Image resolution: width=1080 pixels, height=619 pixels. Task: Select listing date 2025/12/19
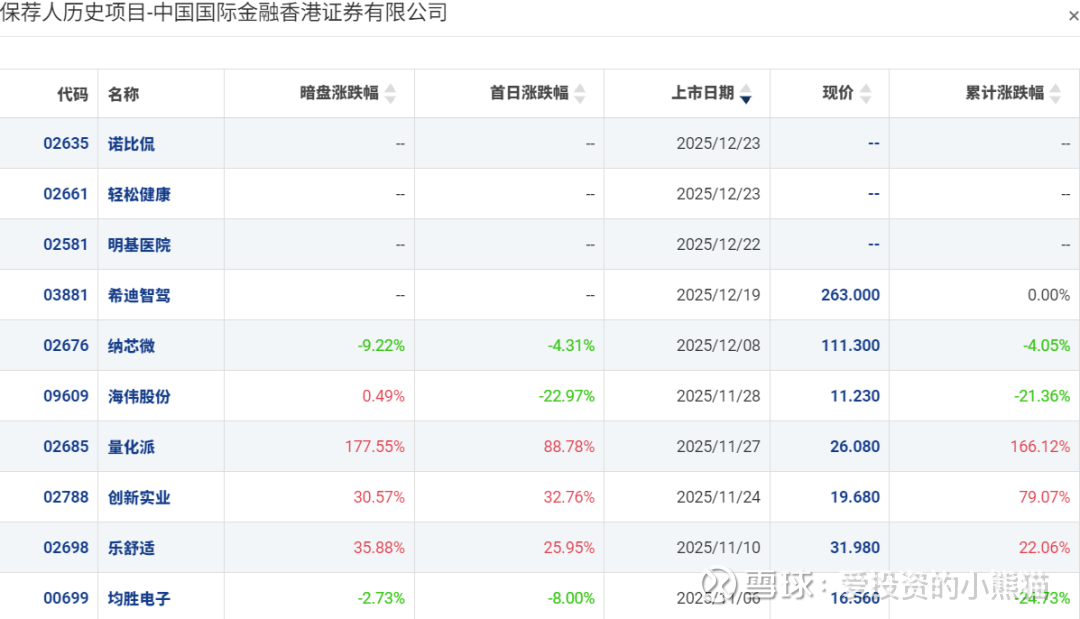[x=718, y=295]
